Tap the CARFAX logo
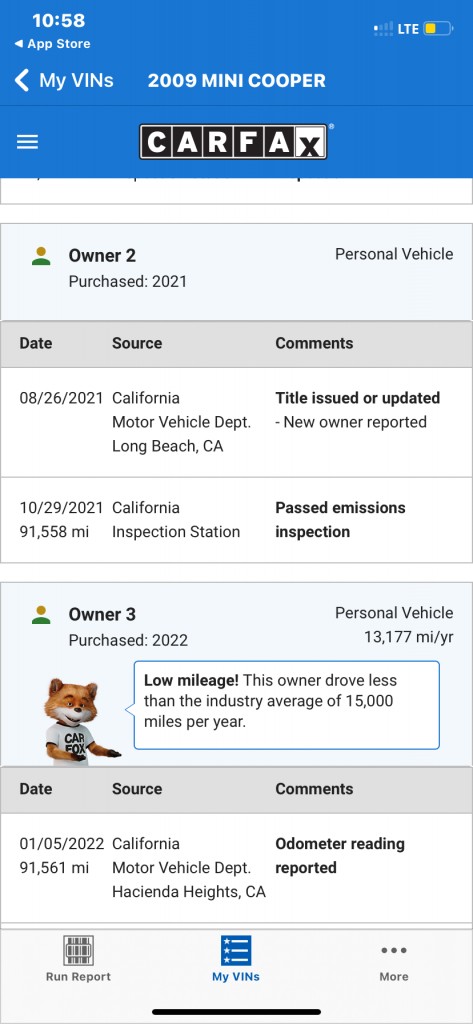473x1024 pixels. [233, 142]
